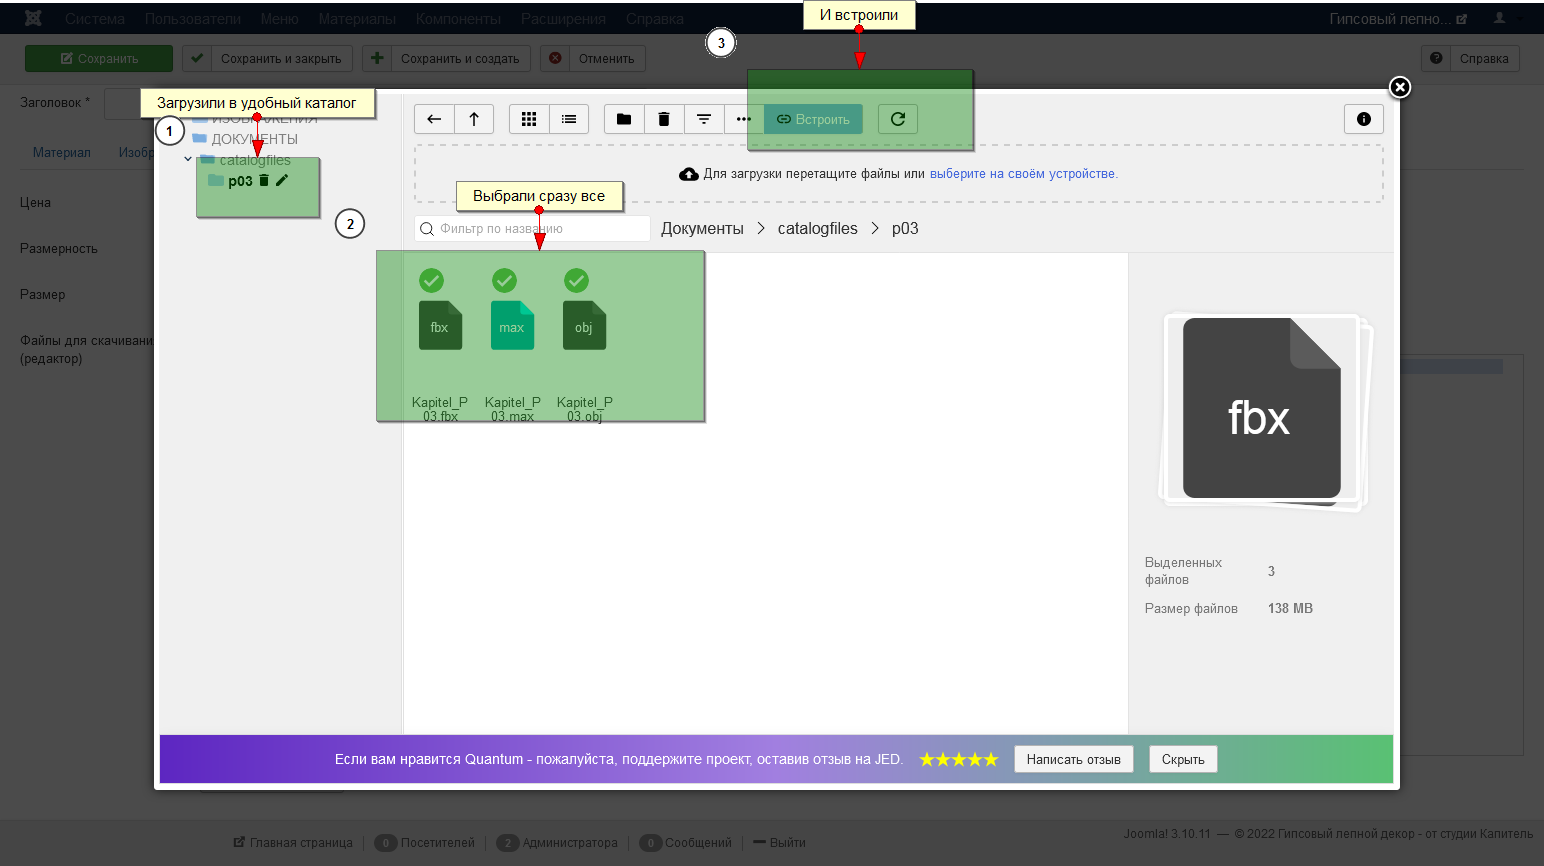Click the Выйти logout link
This screenshot has width=1544, height=866.
tap(780, 842)
